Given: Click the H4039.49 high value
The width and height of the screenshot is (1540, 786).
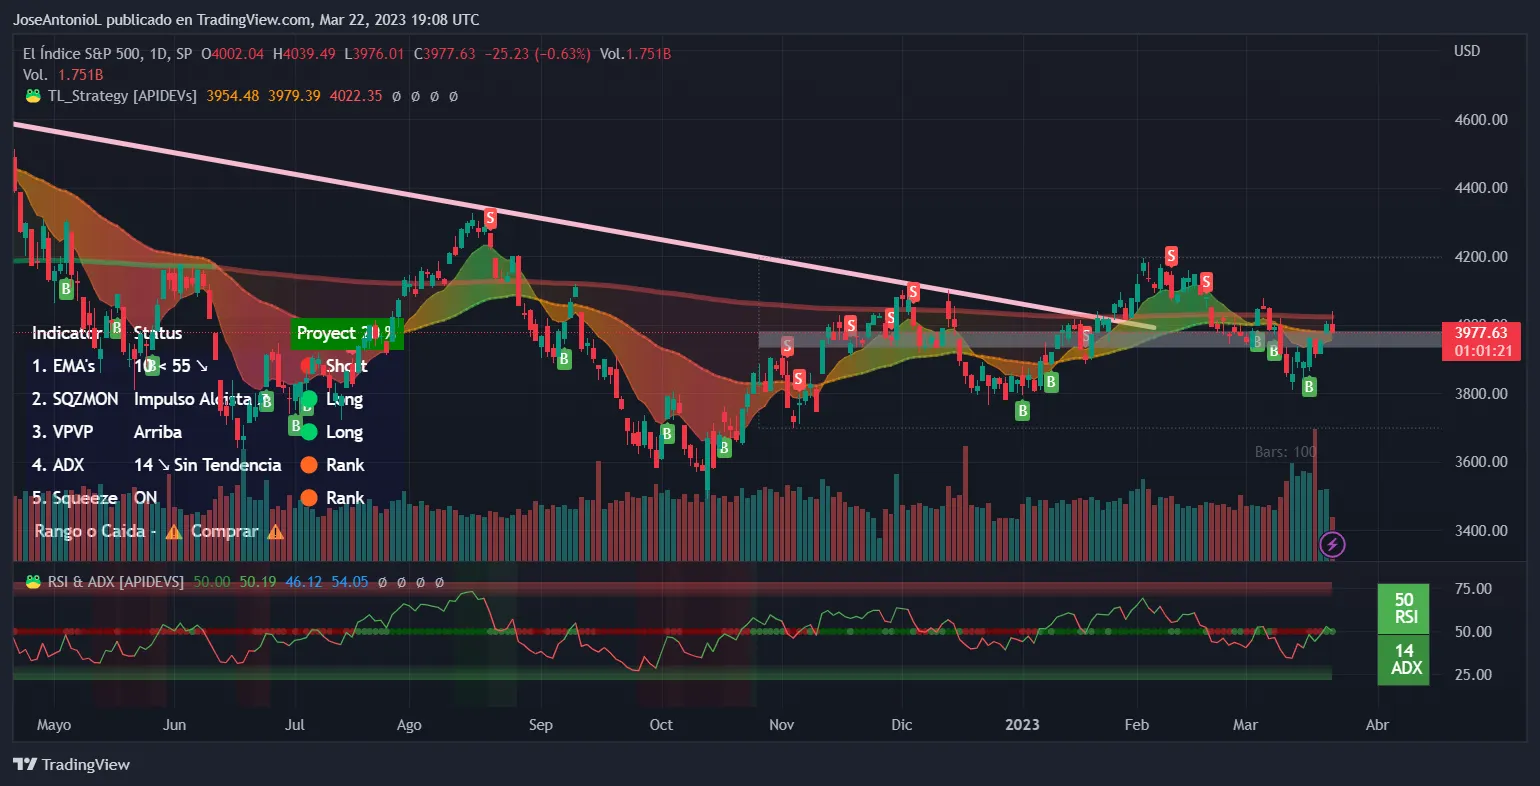Looking at the screenshot, I should click(x=304, y=54).
